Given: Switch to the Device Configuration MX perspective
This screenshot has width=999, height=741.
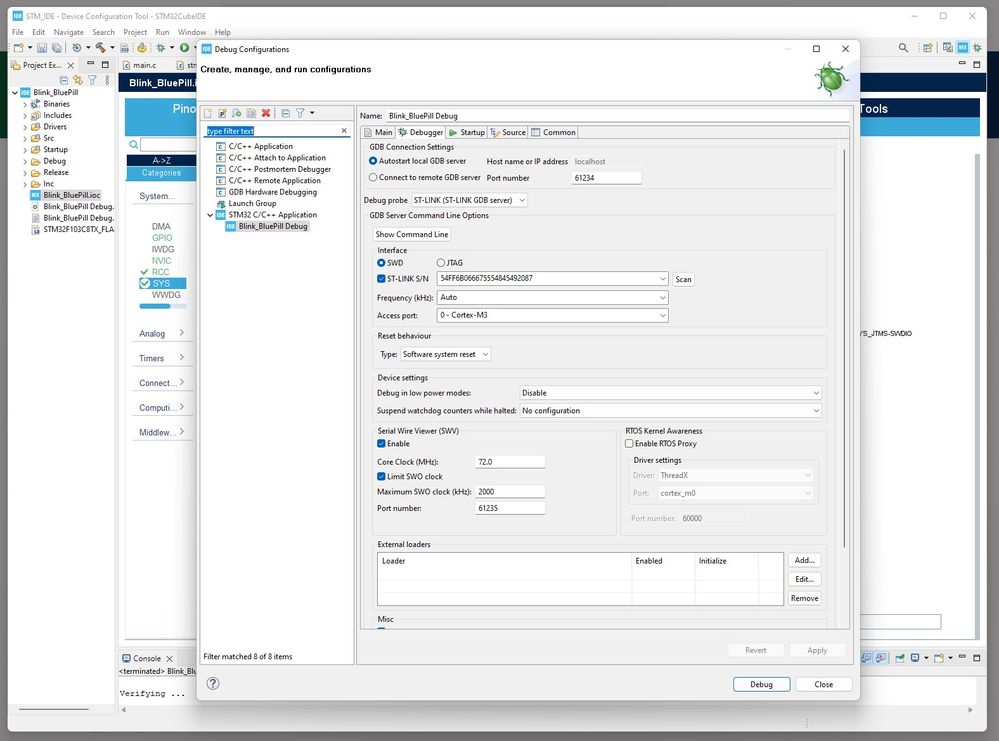Looking at the screenshot, I should tap(963, 48).
